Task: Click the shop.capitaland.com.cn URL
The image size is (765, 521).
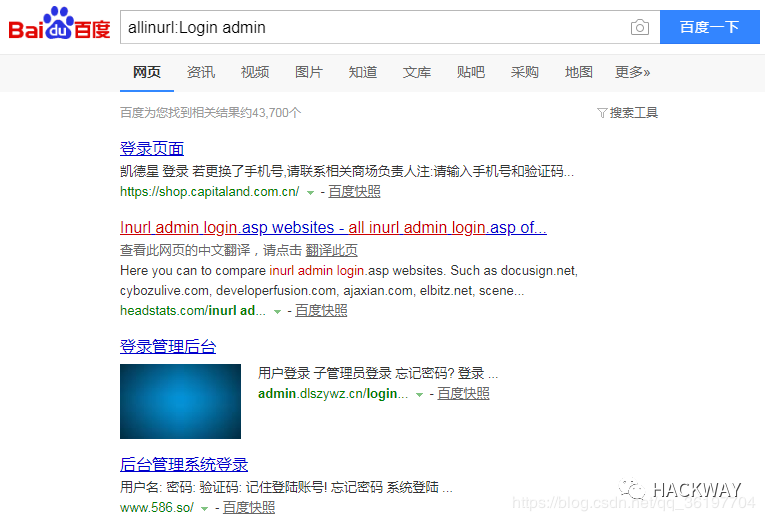Action: pos(210,192)
